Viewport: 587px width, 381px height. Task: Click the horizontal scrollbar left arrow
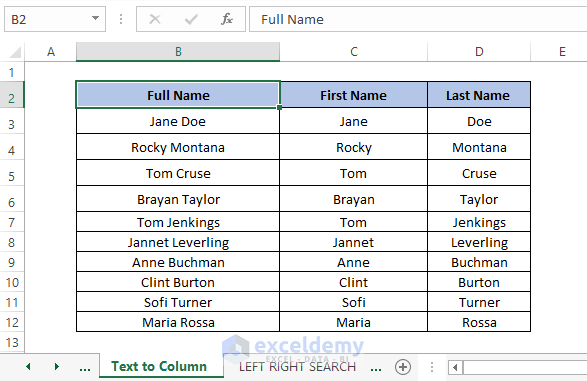click(x=455, y=367)
